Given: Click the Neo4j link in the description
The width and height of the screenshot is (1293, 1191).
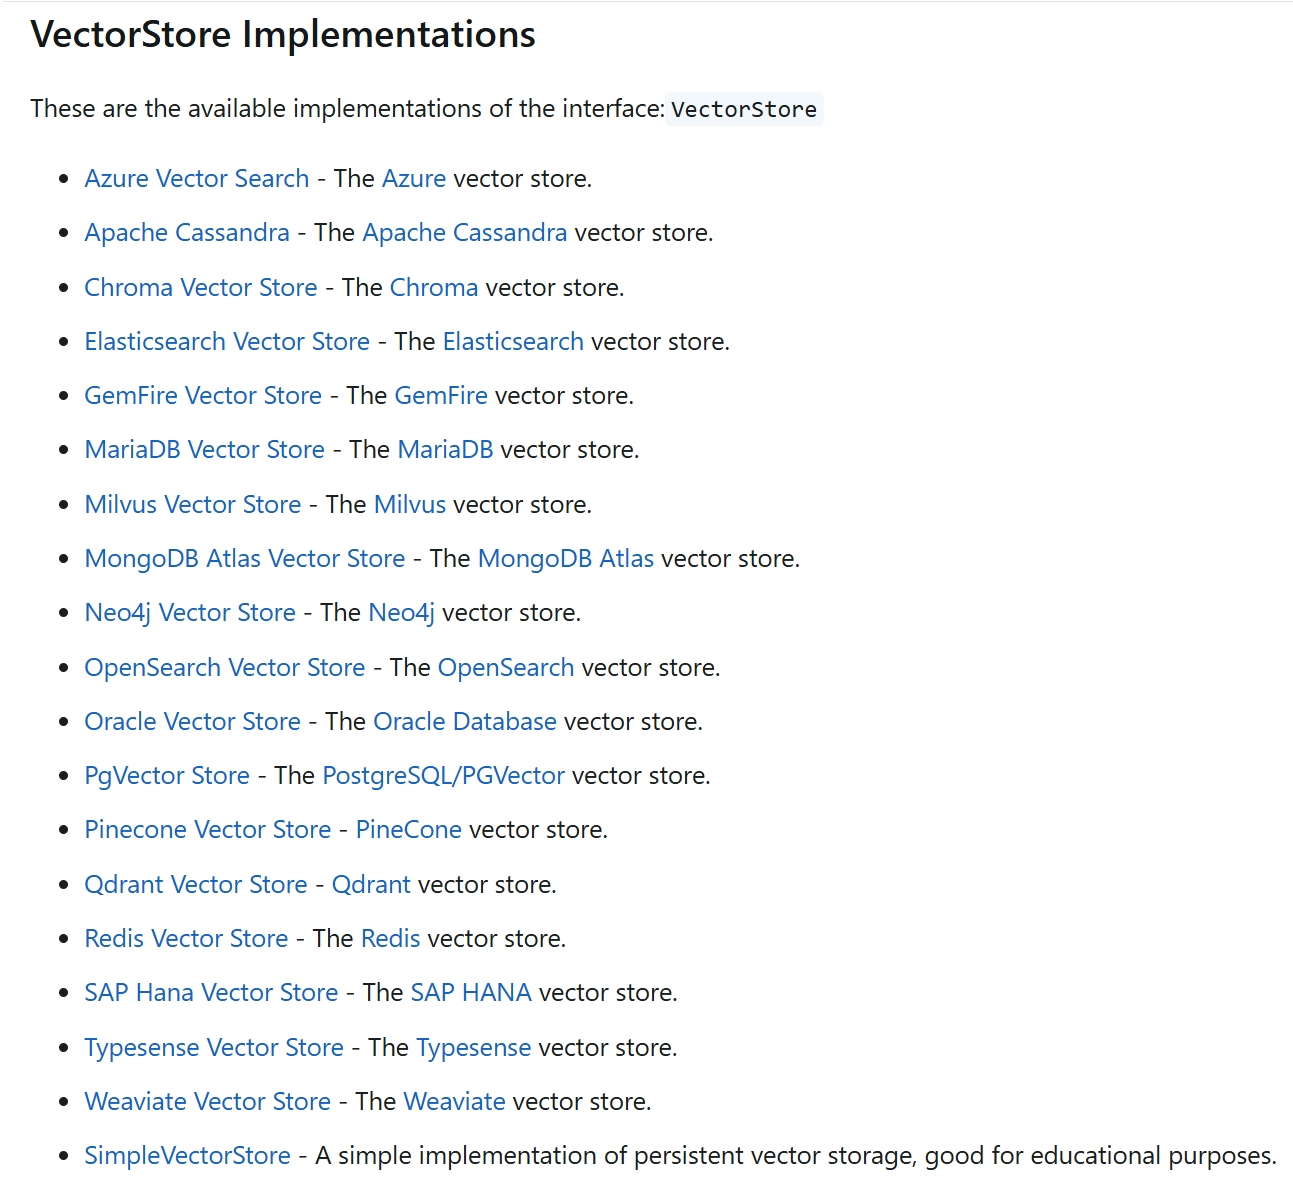Looking at the screenshot, I should pyautogui.click(x=402, y=613).
